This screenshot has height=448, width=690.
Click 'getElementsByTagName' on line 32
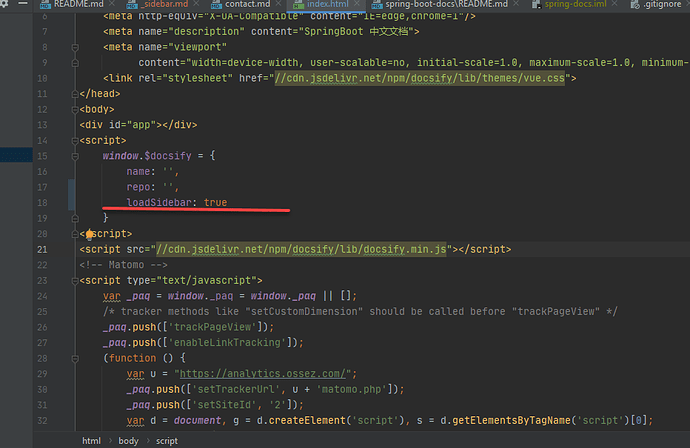(x=511, y=420)
